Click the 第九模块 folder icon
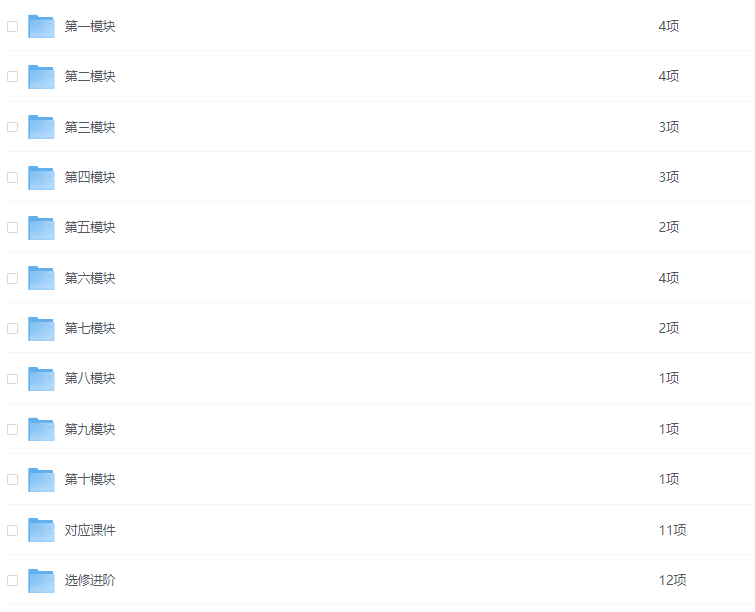This screenshot has height=612, width=755. 41,429
